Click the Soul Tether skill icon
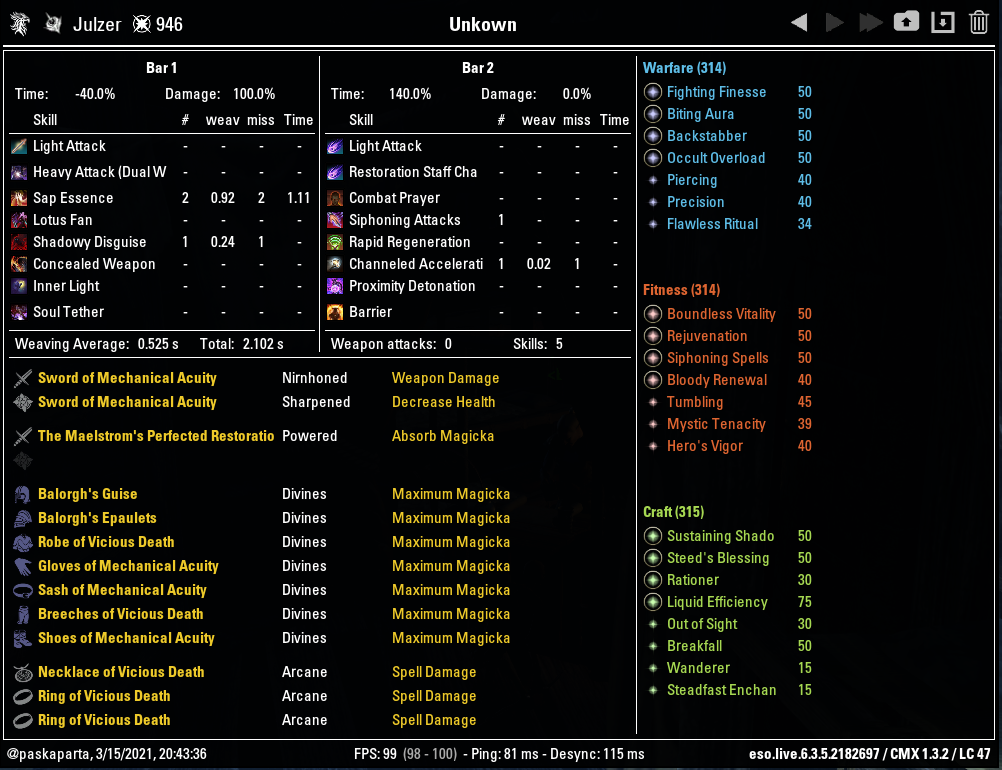 click(19, 312)
